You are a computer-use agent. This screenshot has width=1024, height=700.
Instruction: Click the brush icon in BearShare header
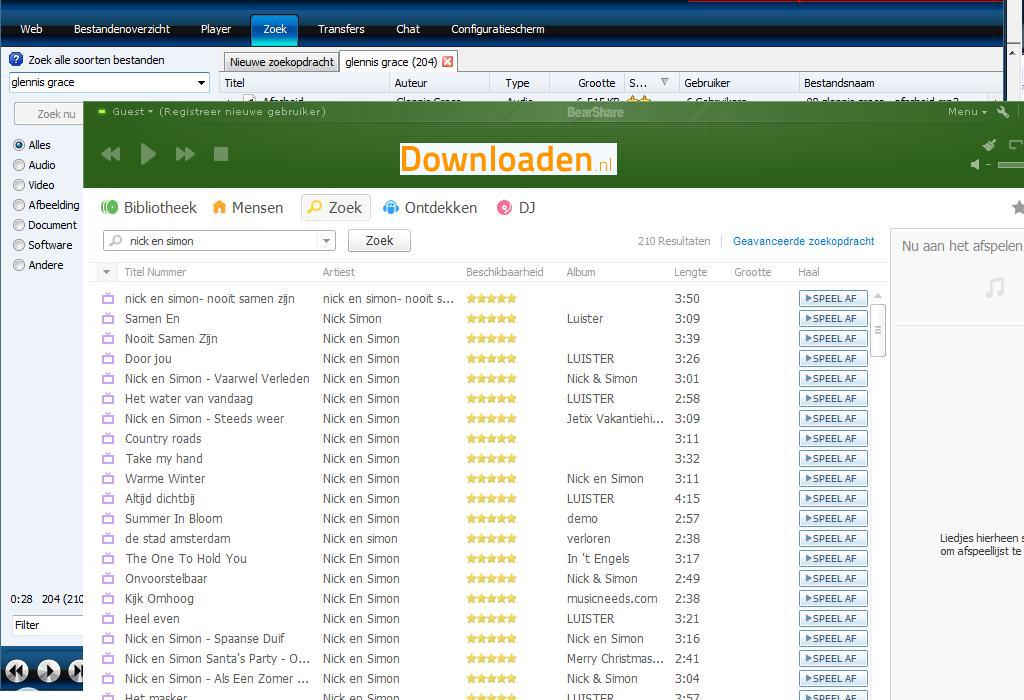point(989,144)
